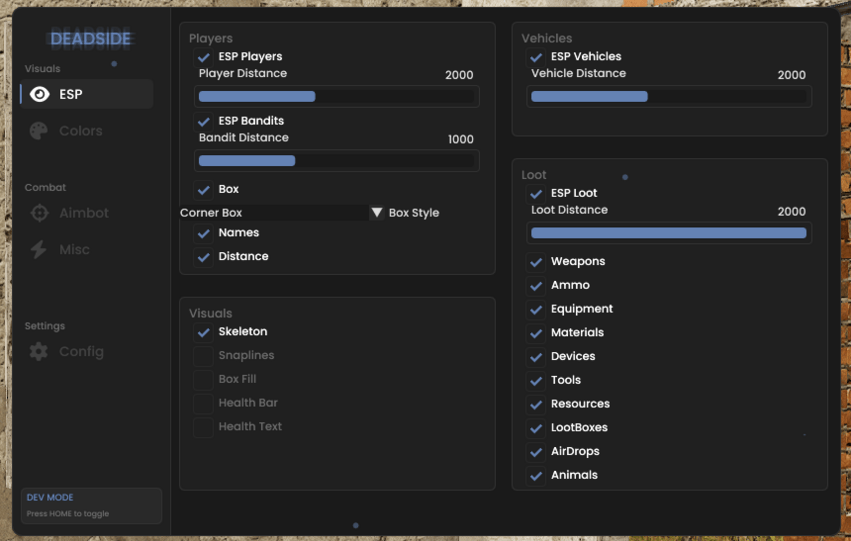Switch to the Aimbot tab

click(84, 213)
